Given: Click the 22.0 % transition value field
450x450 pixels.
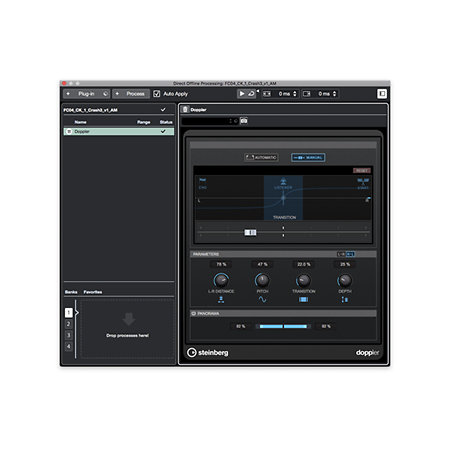Looking at the screenshot, I should coord(304,264).
